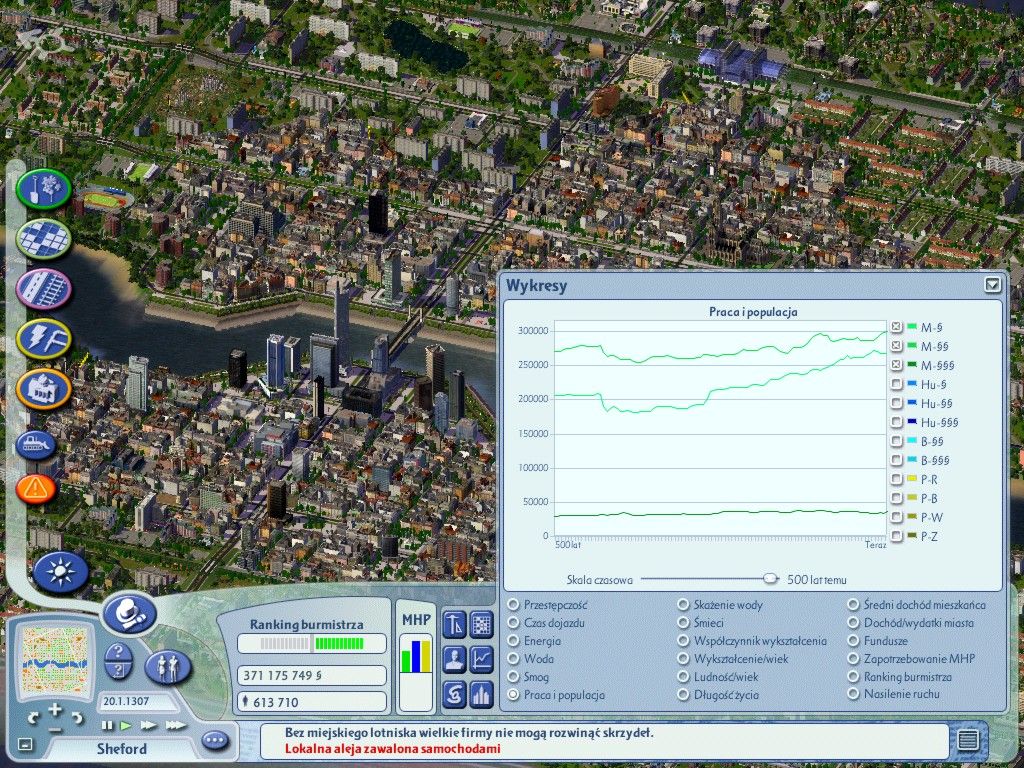This screenshot has width=1024, height=768.
Task: Select the Woda graph option
Action: pos(514,659)
